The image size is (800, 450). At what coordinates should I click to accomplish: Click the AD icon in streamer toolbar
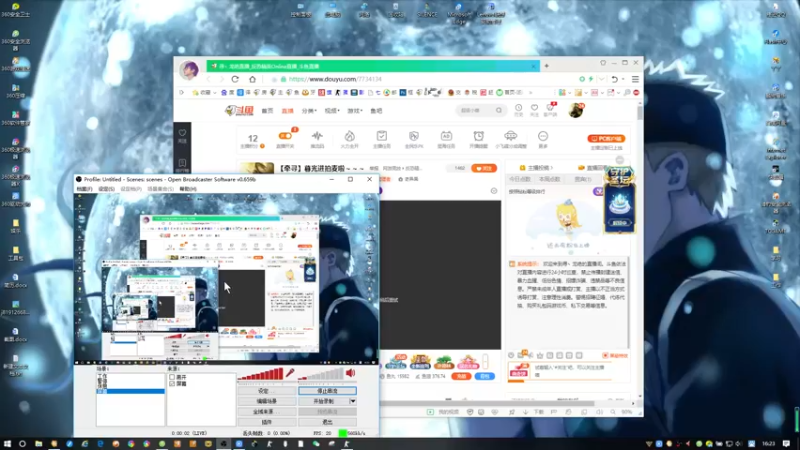(x=446, y=136)
